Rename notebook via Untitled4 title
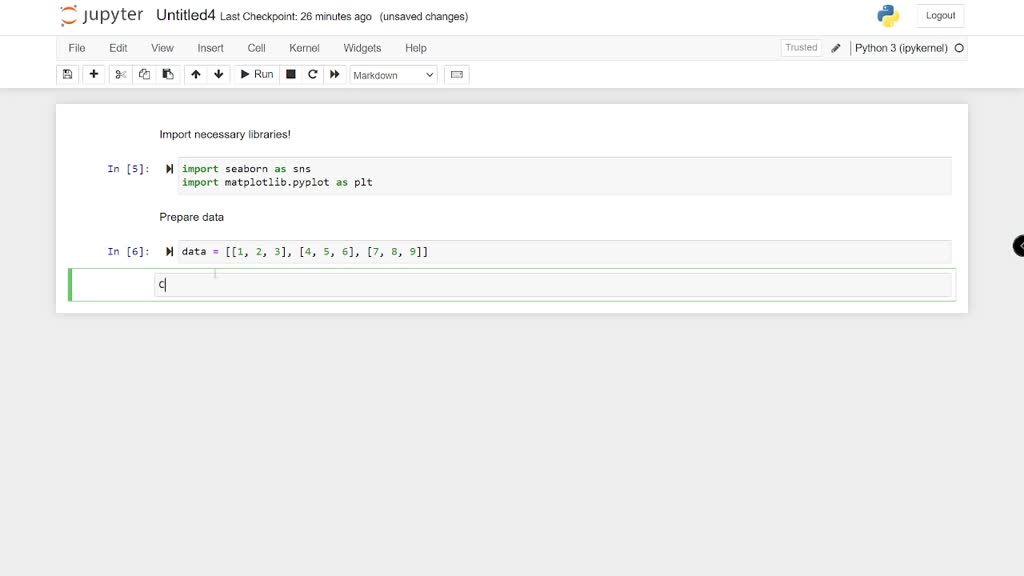 pos(185,16)
